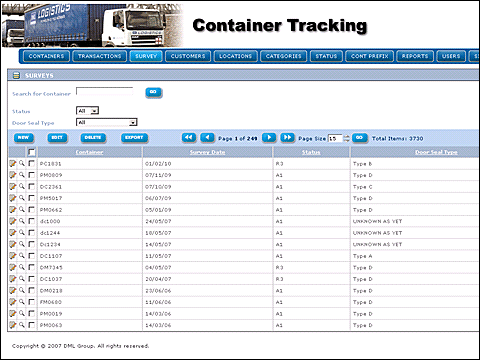This screenshot has height=360, width=480.
Task: Click the edit pencil icon for dc1000
Action: pos(13,221)
